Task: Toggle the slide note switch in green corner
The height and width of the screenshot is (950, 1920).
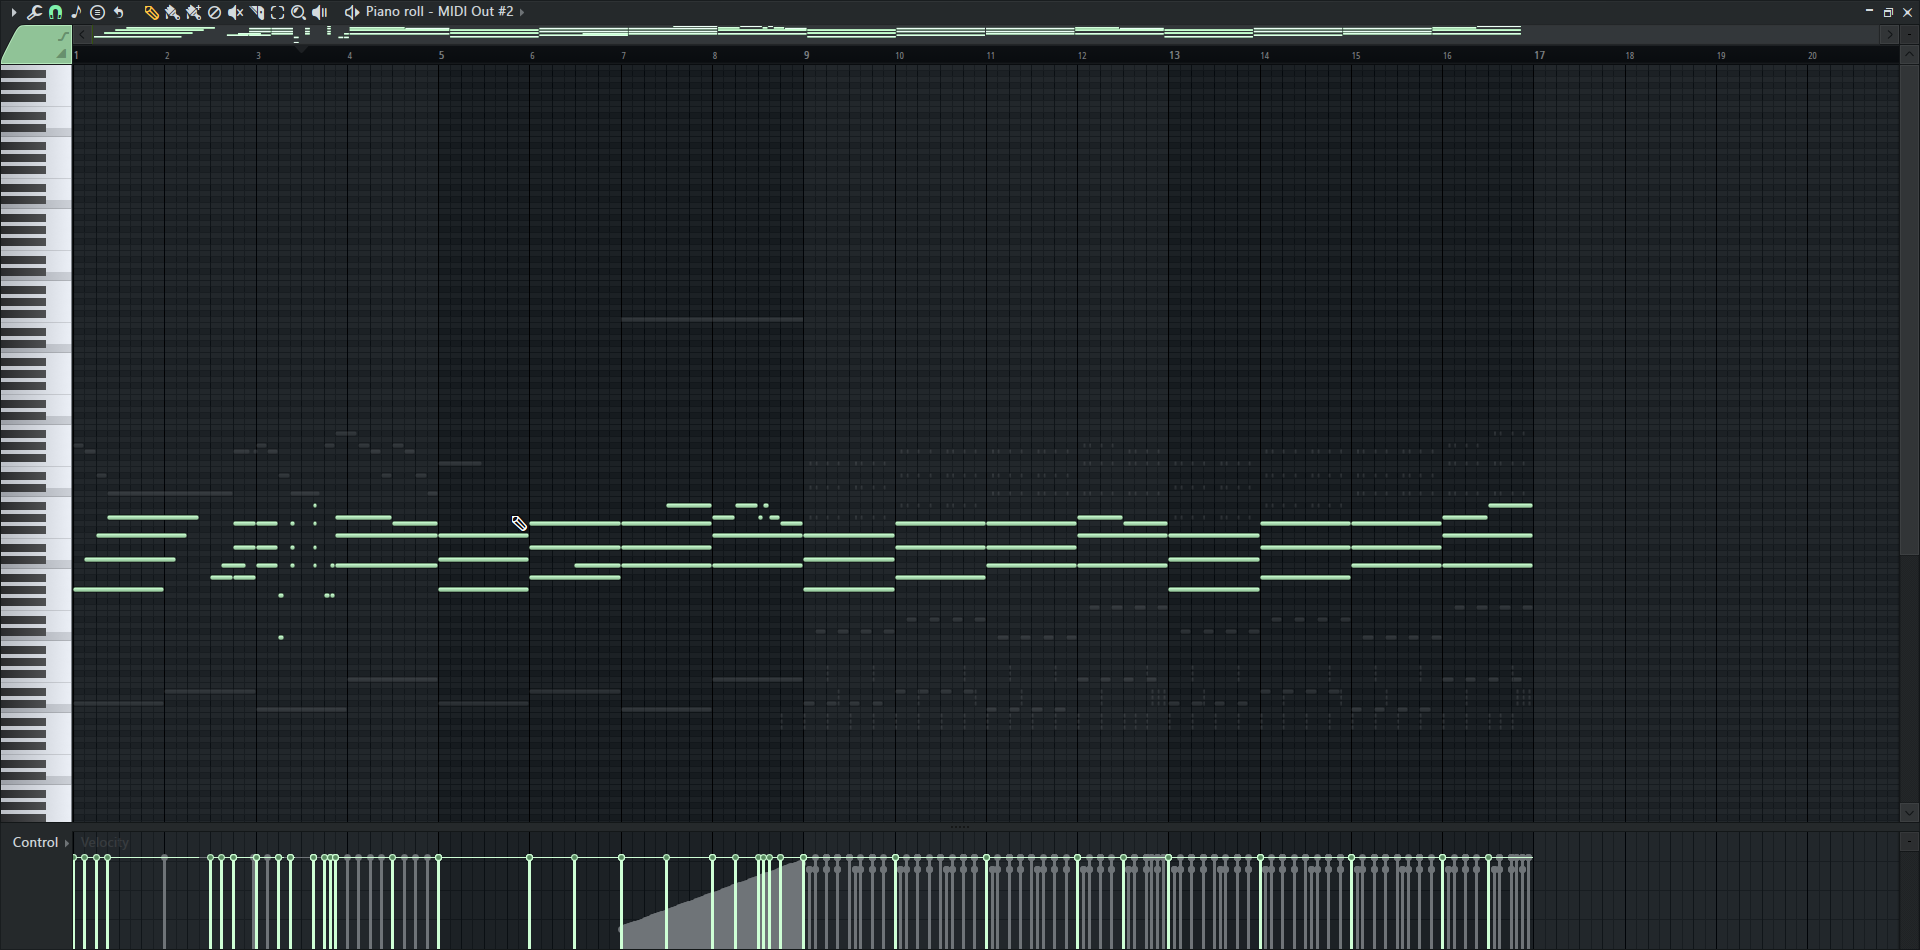Action: (62, 37)
